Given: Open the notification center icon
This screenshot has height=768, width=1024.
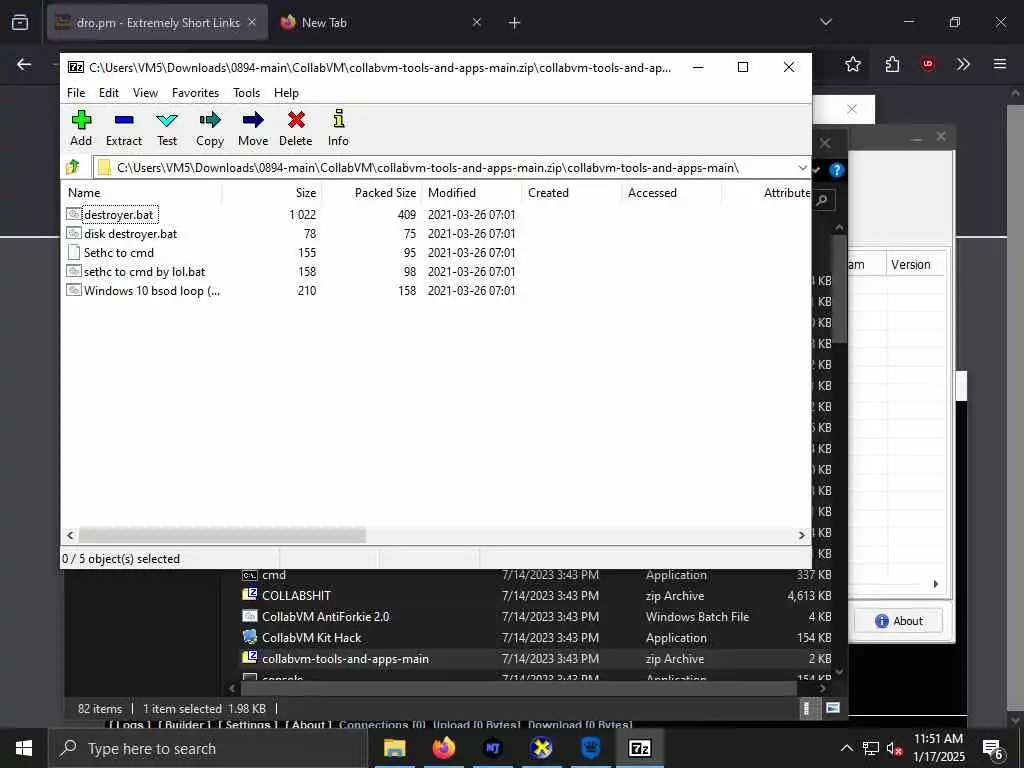Looking at the screenshot, I should pyautogui.click(x=993, y=748).
